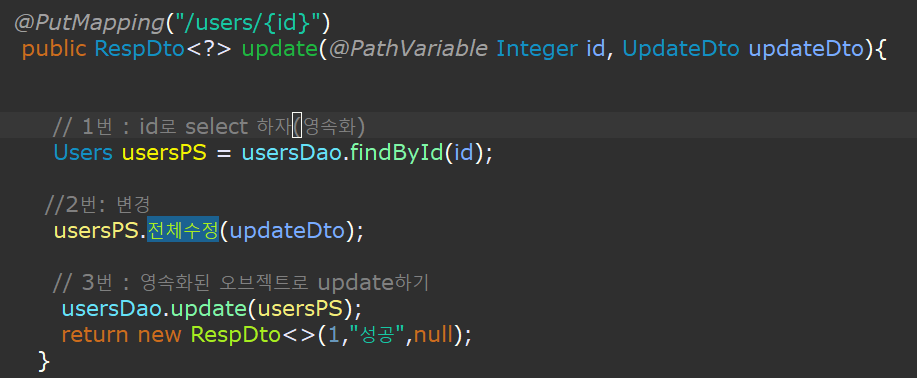Click the '3번 : 영속화된 오브젝트로 update하기' comment

(x=241, y=283)
